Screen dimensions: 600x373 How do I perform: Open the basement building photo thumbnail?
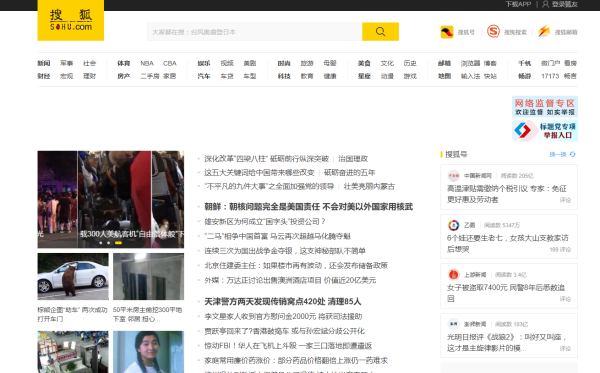tap(148, 277)
